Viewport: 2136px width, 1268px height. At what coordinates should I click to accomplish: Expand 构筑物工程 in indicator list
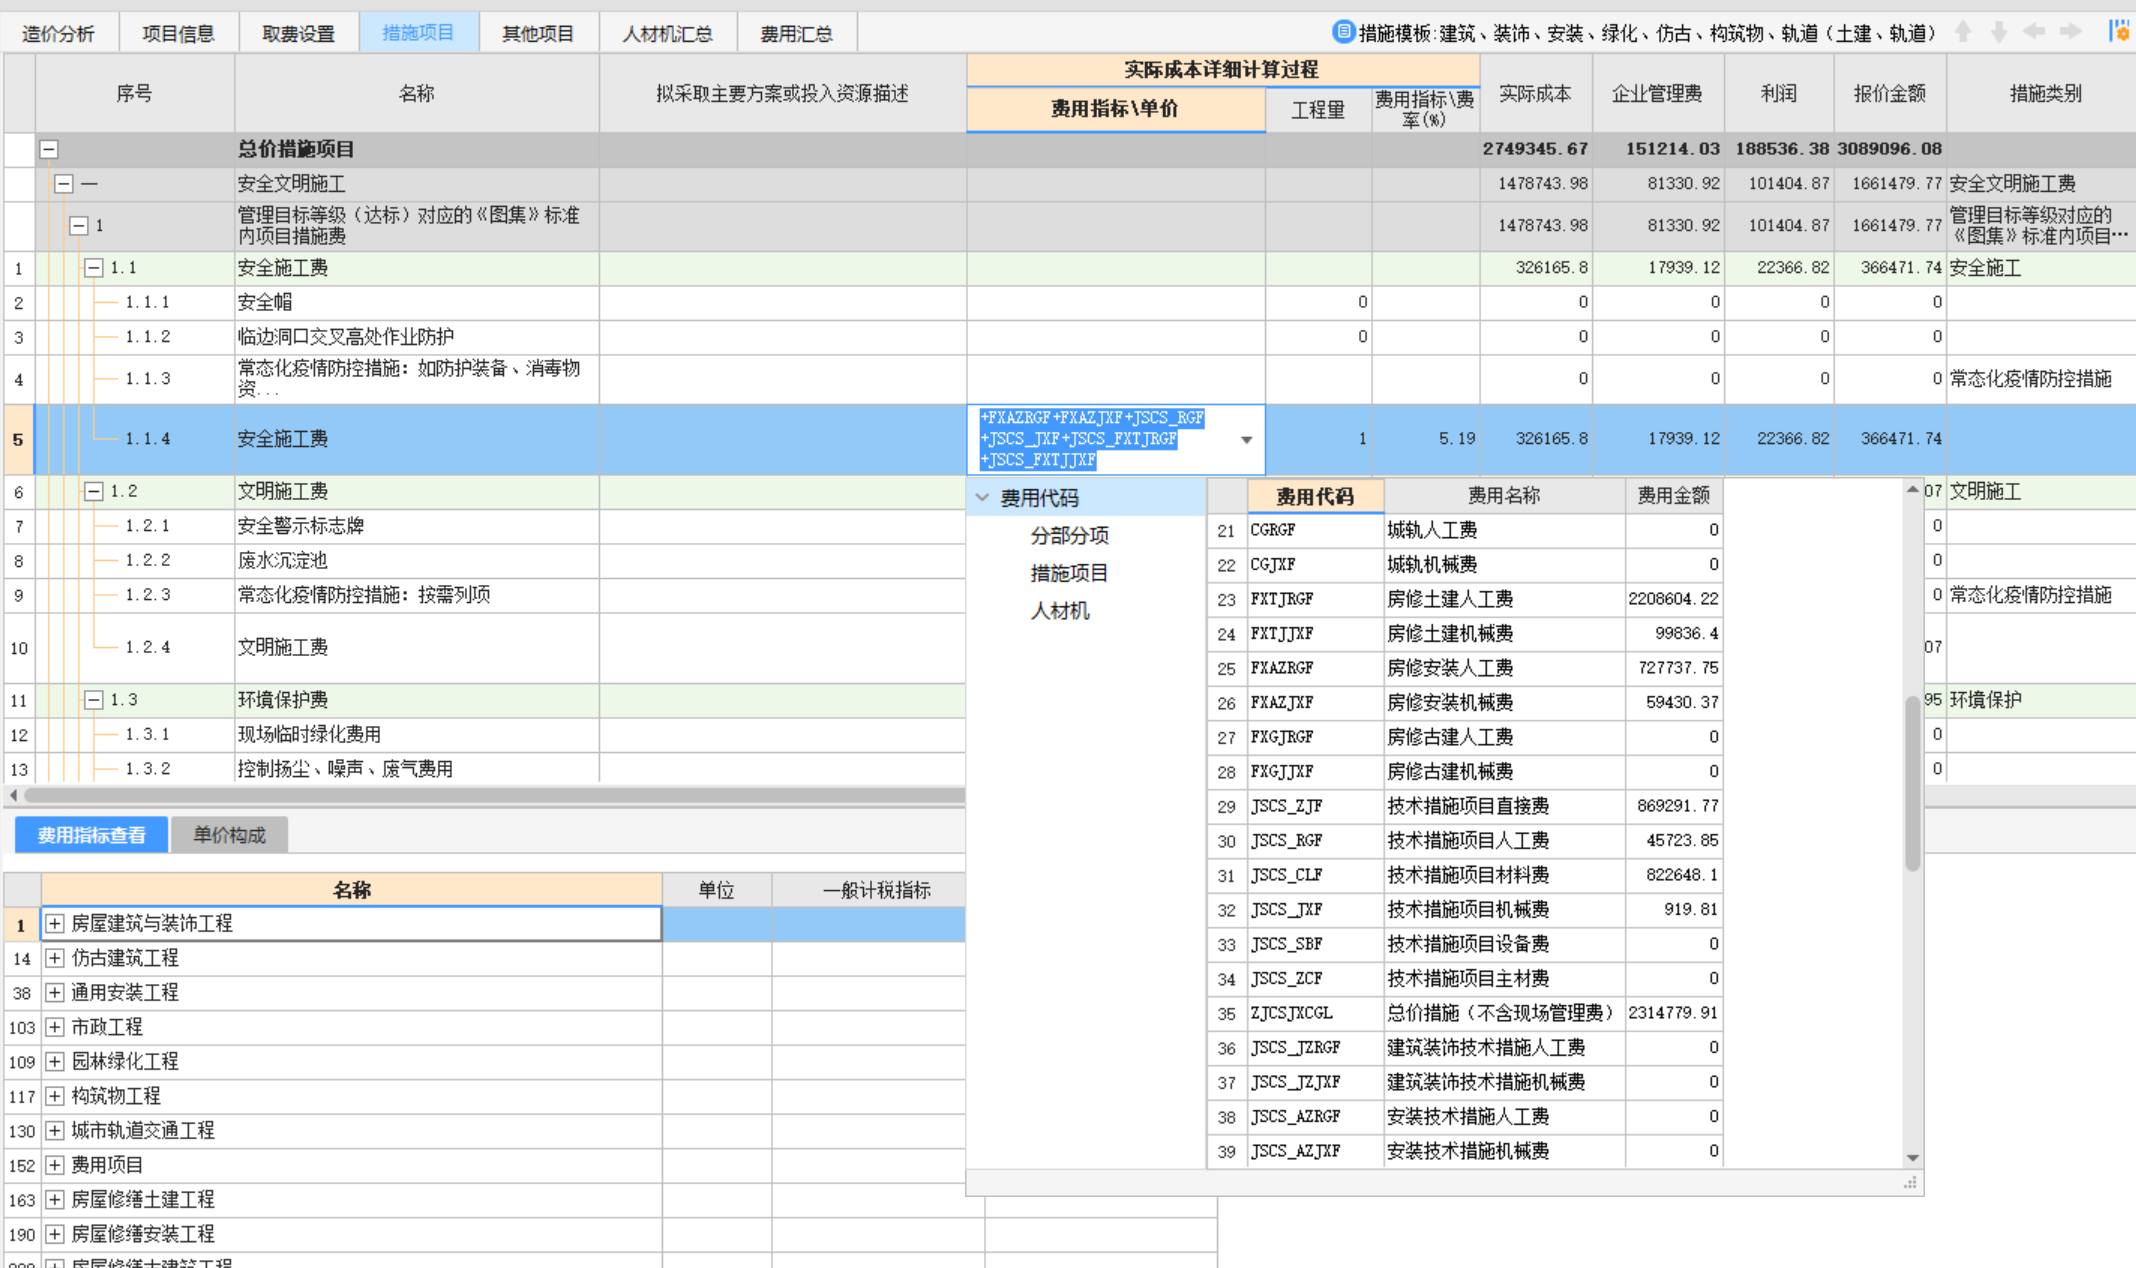pos(55,1096)
